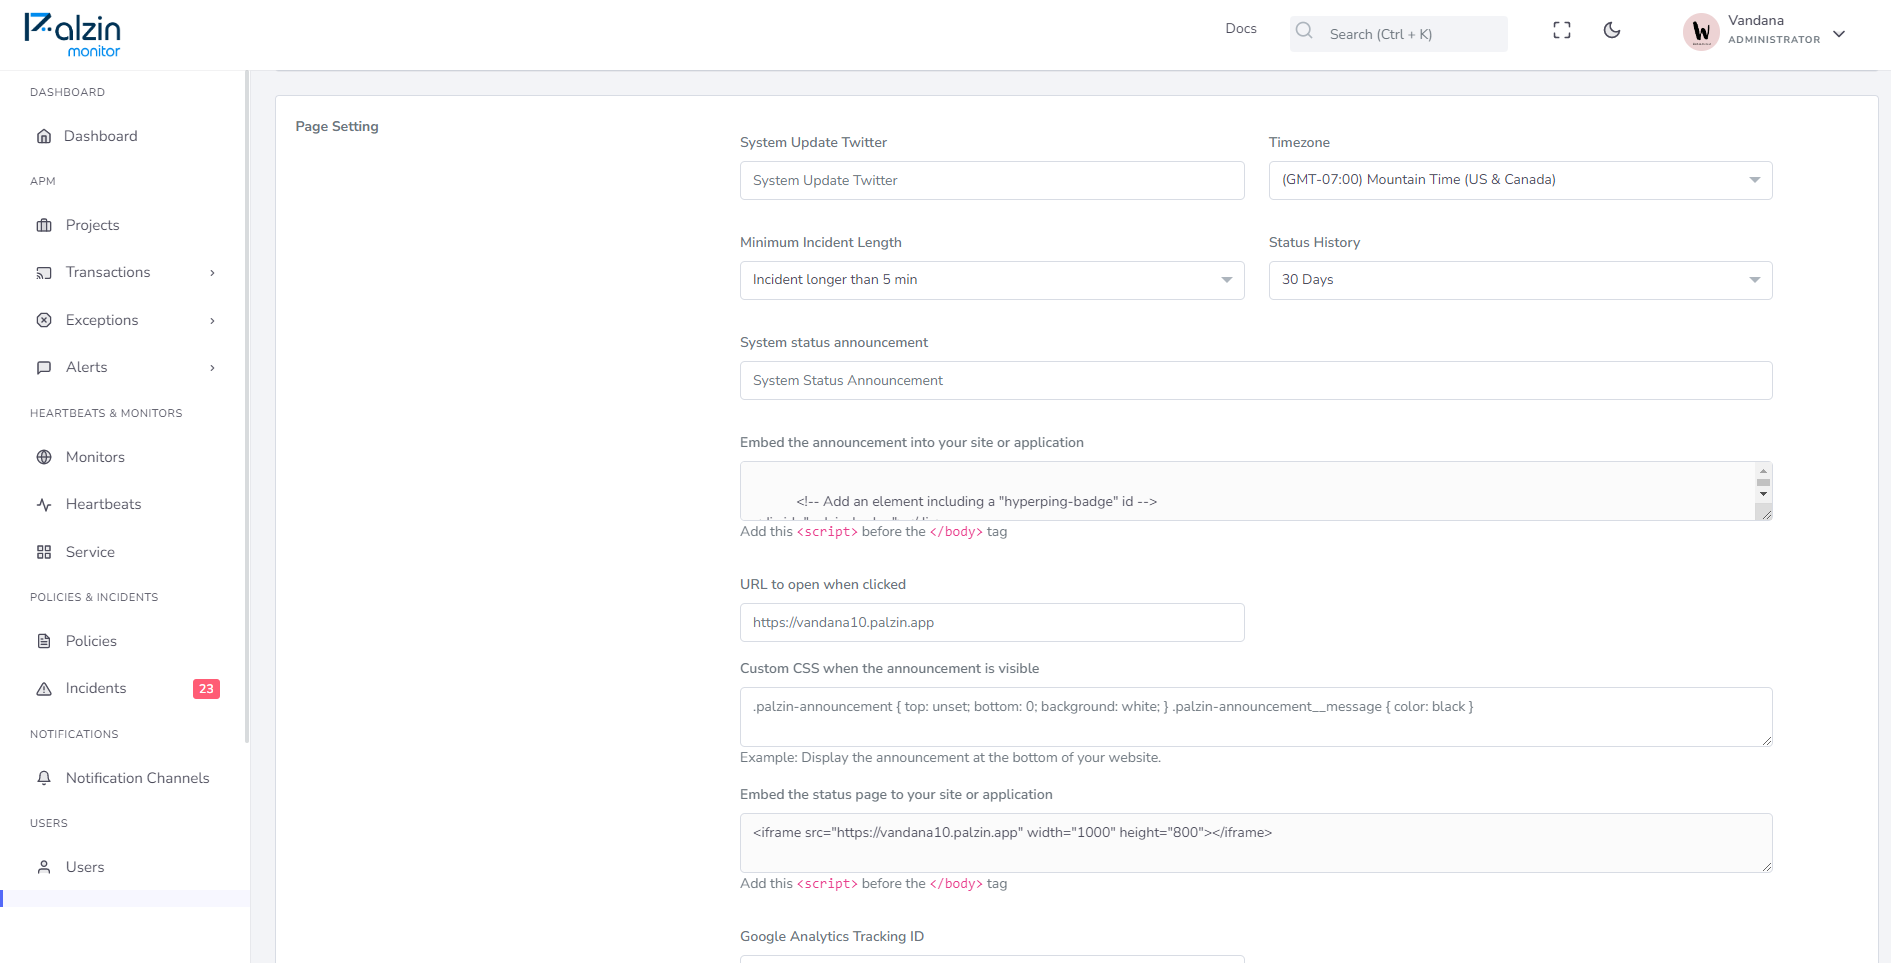Click the Dashboard home icon
The width and height of the screenshot is (1891, 963).
(44, 137)
